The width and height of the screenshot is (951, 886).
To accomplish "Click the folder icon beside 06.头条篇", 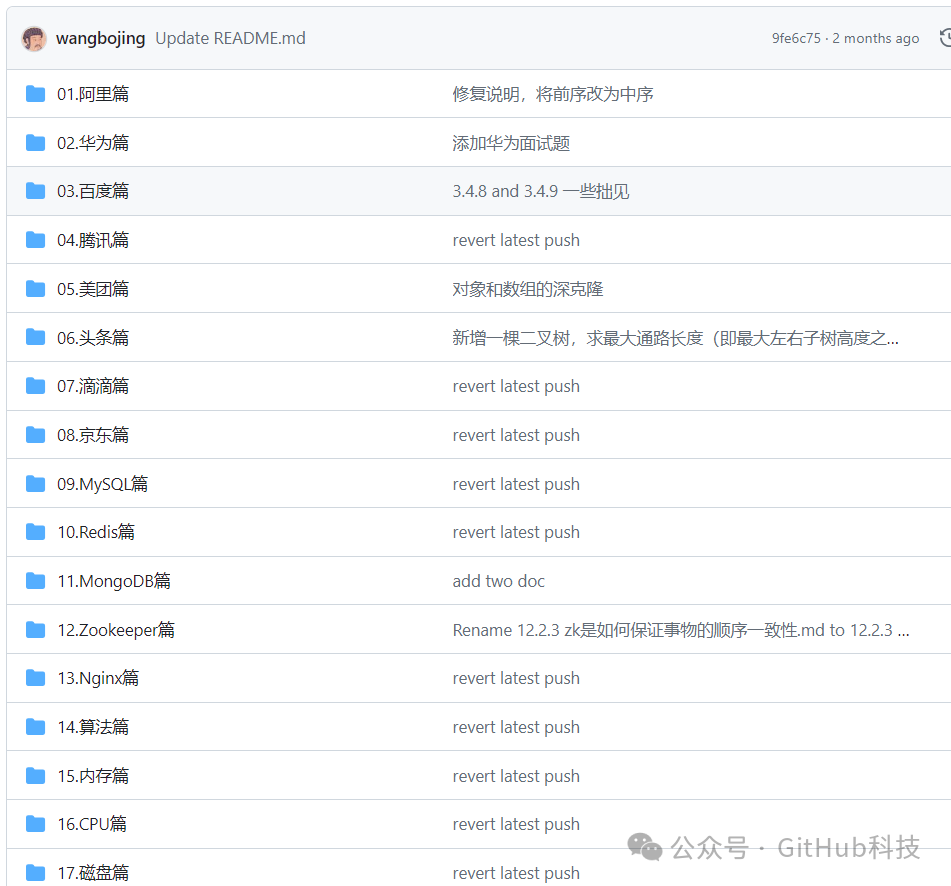I will [35, 337].
